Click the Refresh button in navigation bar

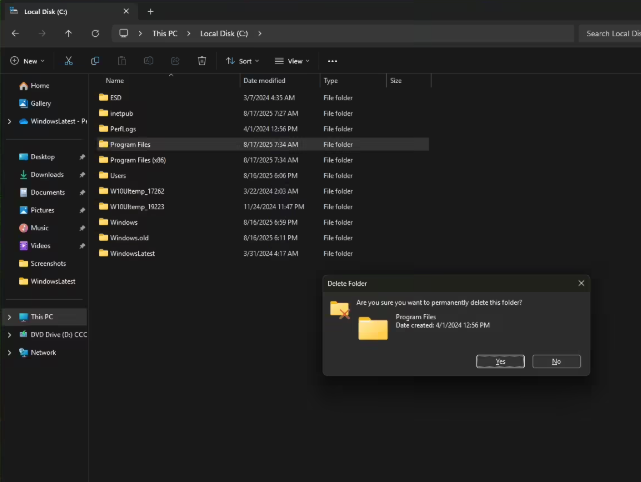(95, 33)
